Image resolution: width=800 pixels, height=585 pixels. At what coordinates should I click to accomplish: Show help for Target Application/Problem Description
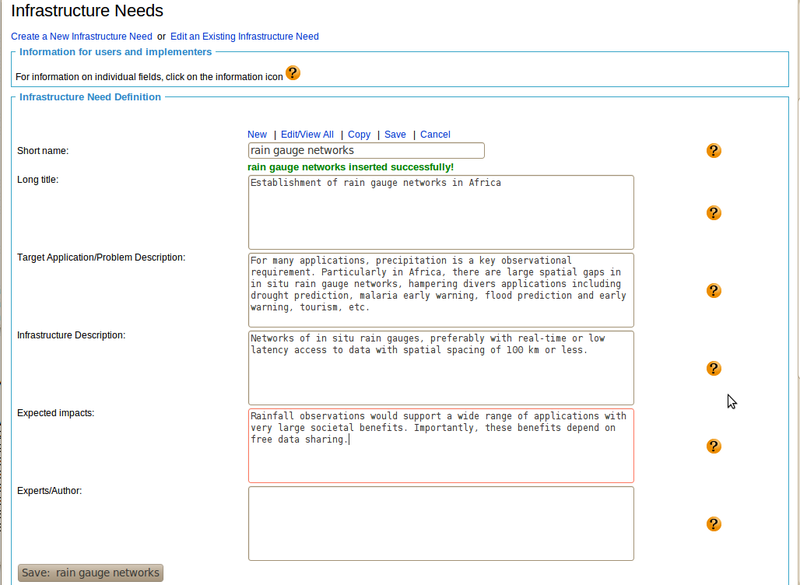[713, 291]
